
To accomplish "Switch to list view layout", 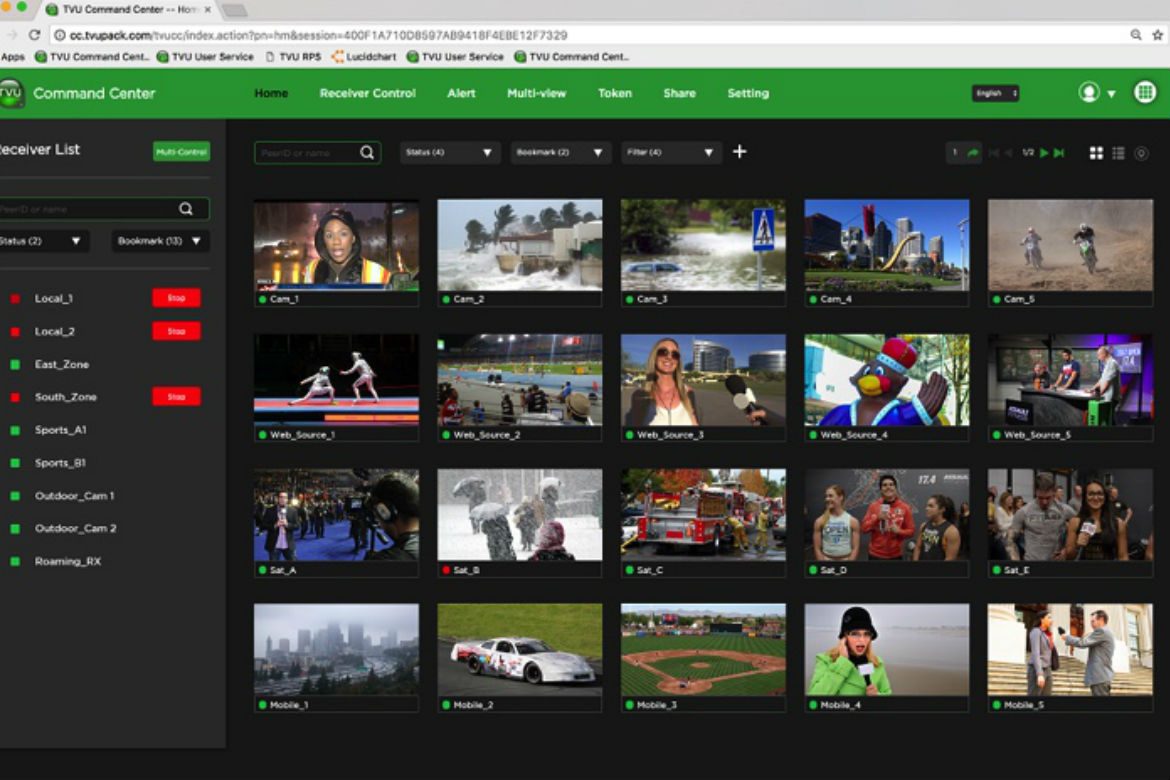I will click(x=1118, y=153).
